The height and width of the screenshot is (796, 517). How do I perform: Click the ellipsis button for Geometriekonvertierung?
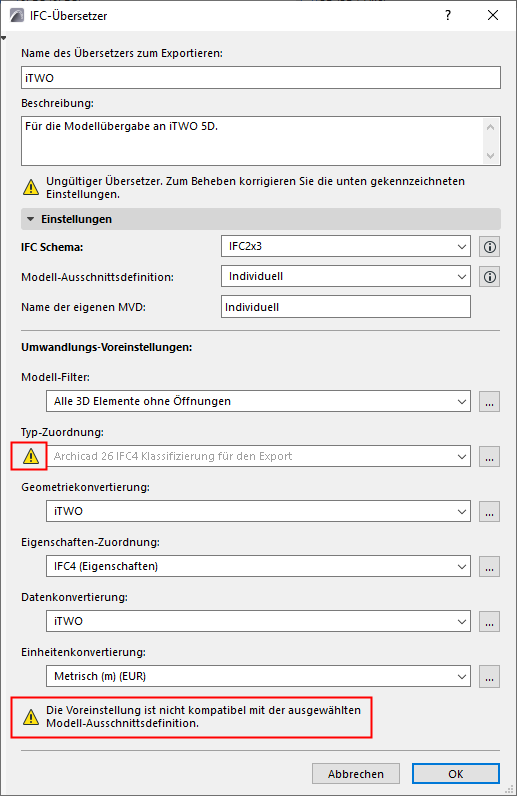[490, 512]
